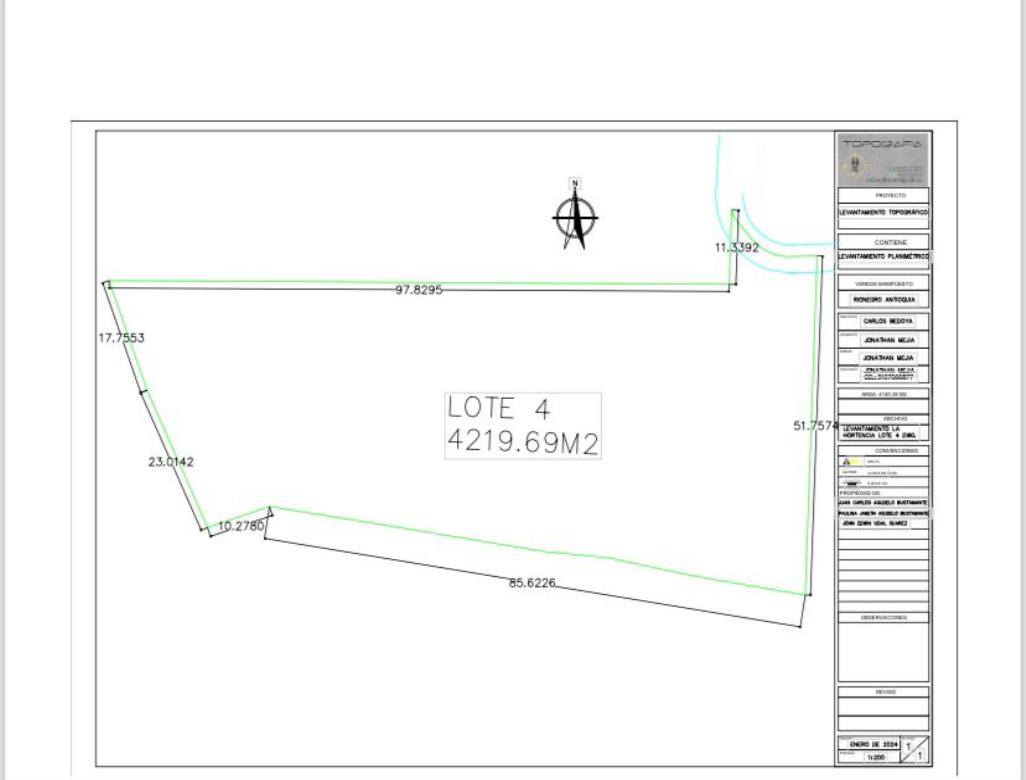This screenshot has width=1026, height=780.
Task: Click the LEVANTAMIENTO TOPOGRÁFICO project field
Action: coord(883,213)
